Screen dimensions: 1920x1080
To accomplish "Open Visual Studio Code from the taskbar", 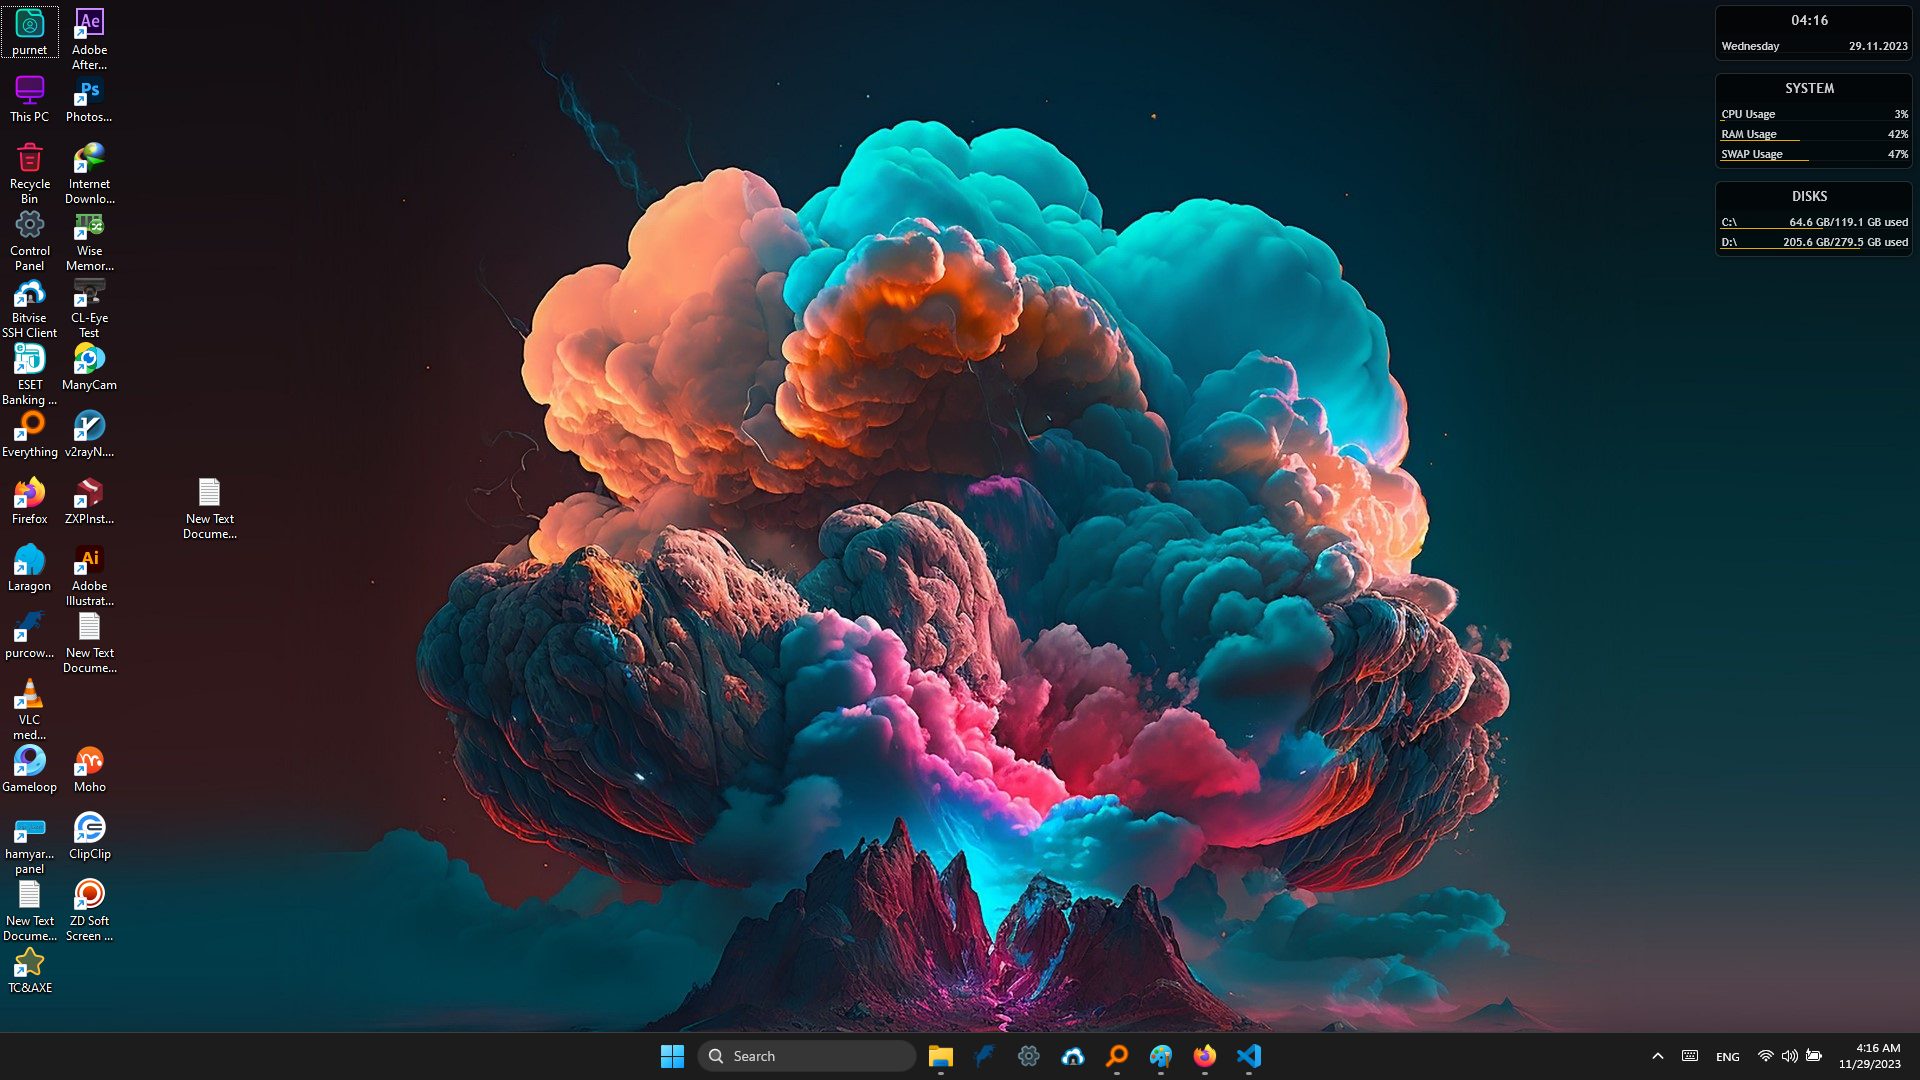I will point(1249,1056).
